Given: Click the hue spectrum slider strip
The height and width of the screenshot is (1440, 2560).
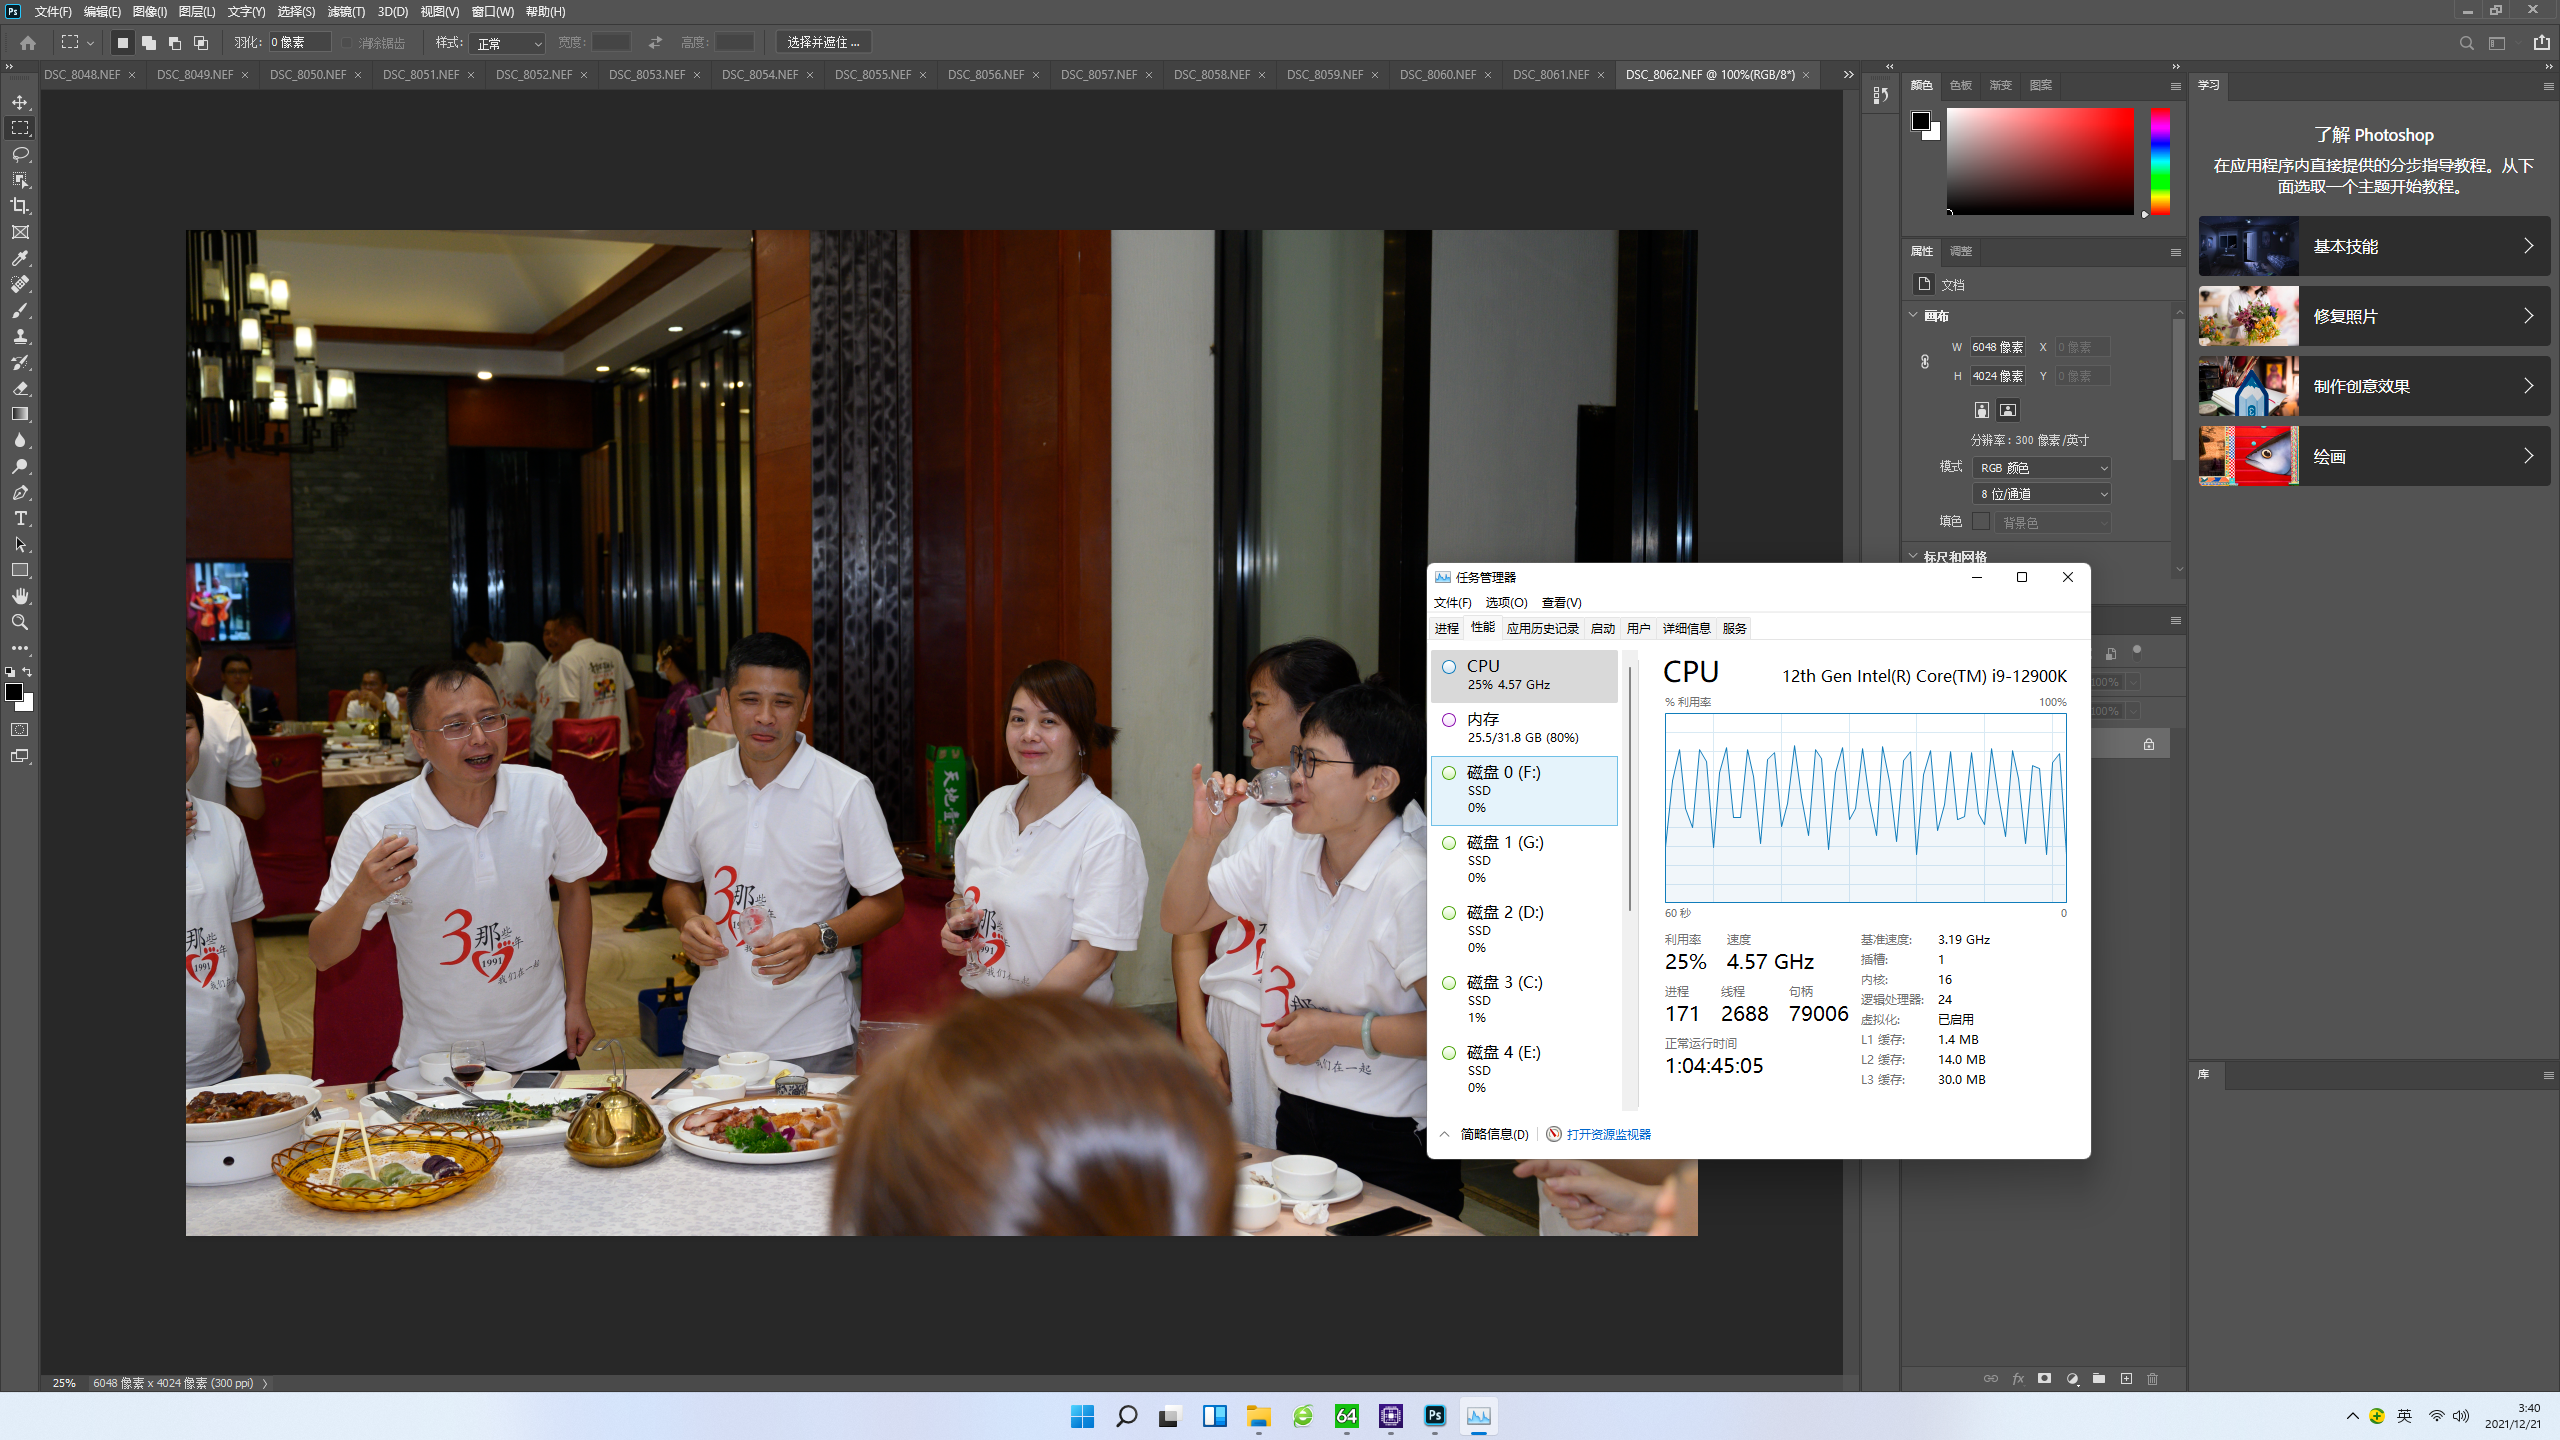Looking at the screenshot, I should 2160,160.
